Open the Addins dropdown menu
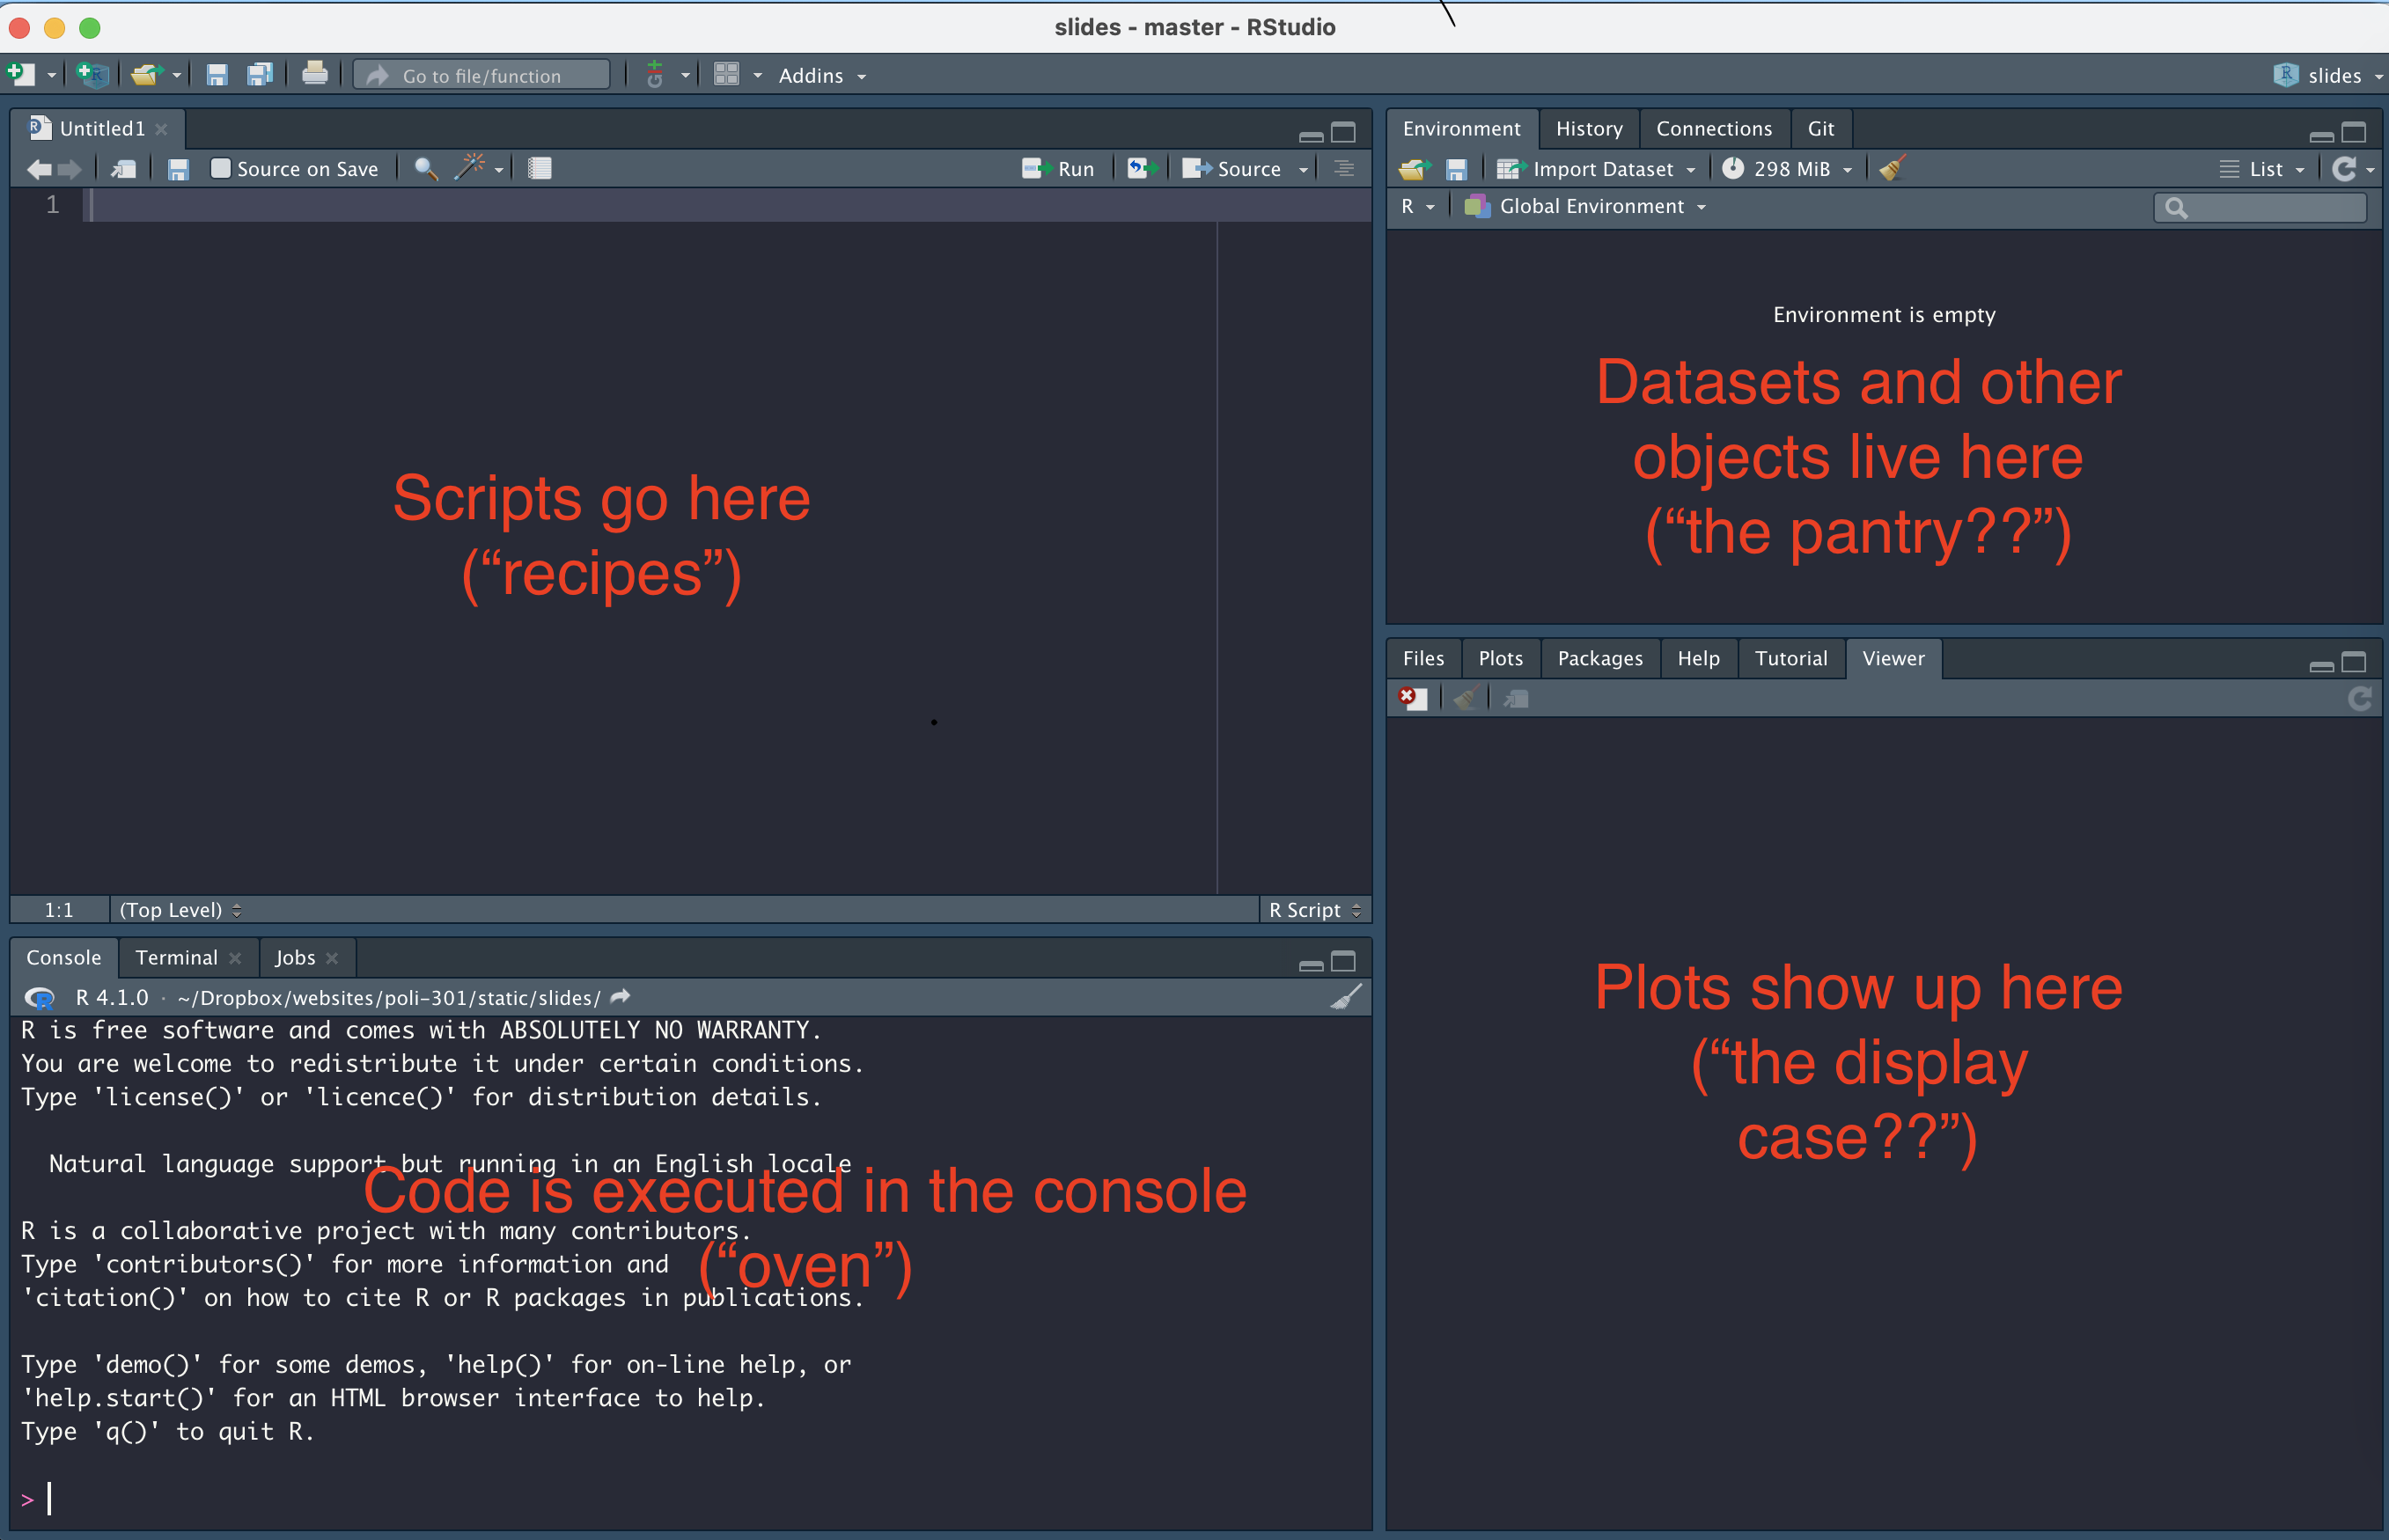The image size is (2389, 1540). pos(821,75)
